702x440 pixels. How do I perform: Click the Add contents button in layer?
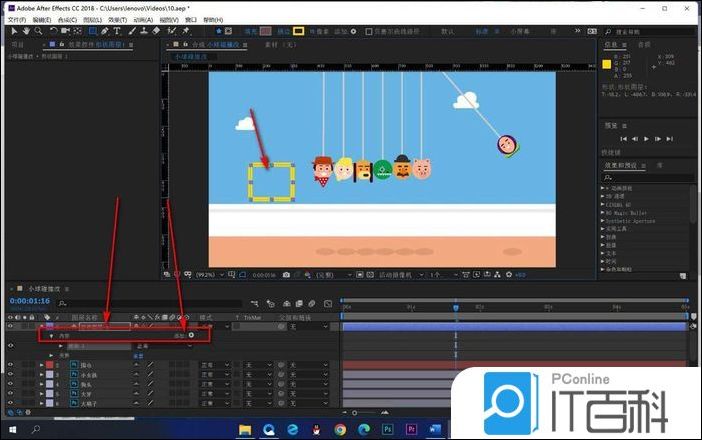click(191, 336)
